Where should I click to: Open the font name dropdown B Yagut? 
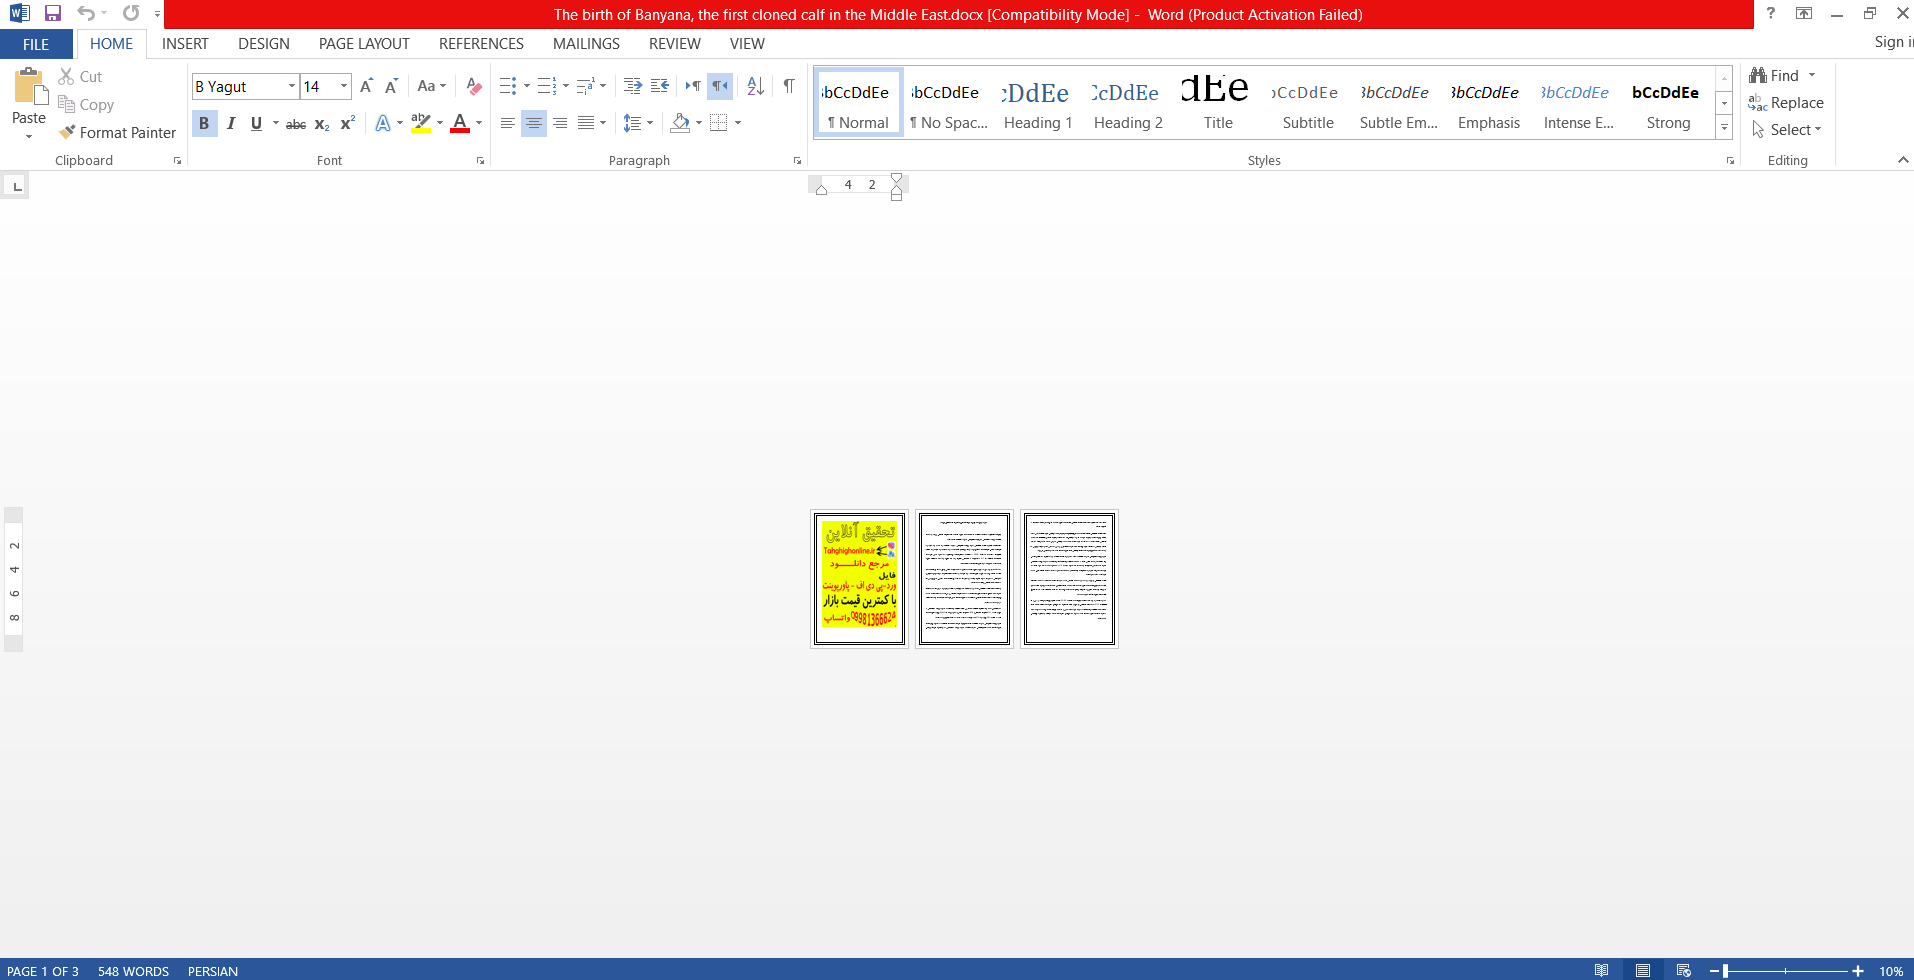292,86
